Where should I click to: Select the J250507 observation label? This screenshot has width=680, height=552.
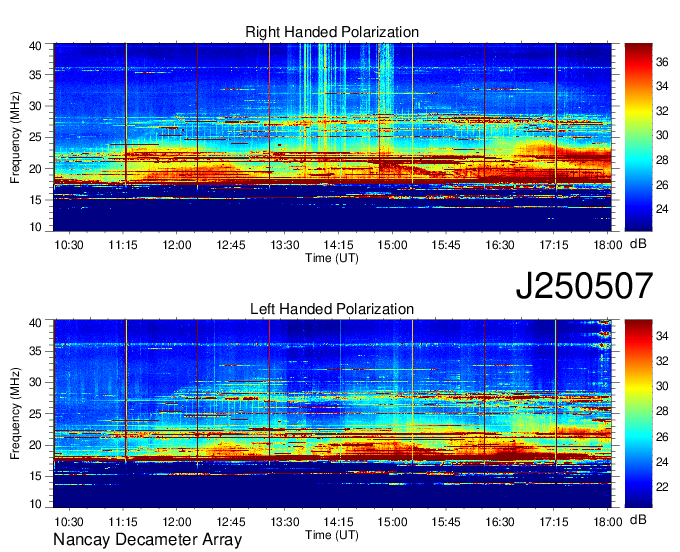584,286
